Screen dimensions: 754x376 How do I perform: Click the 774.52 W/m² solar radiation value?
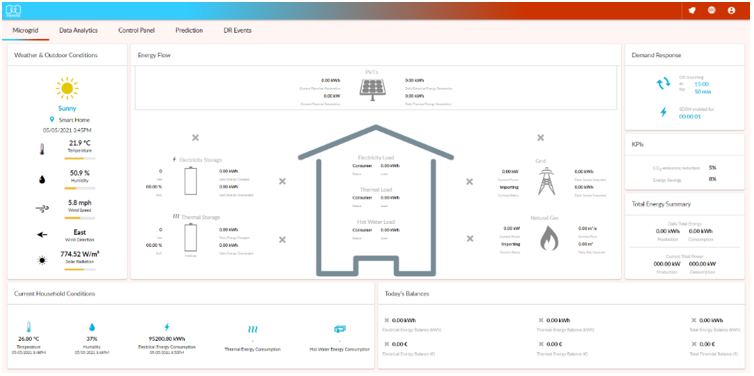tap(80, 254)
